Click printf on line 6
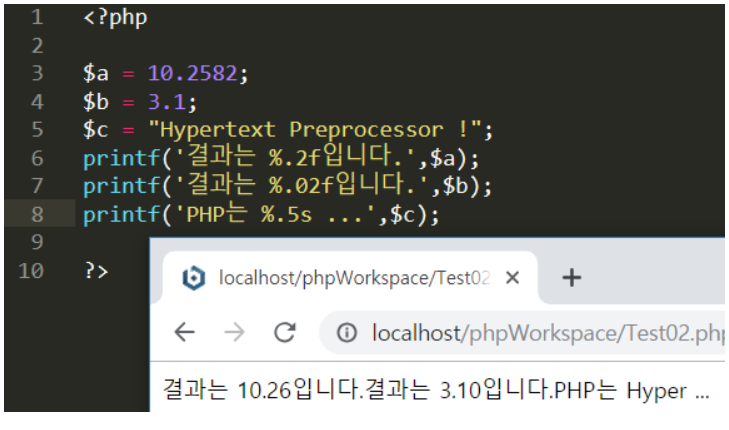 (x=122, y=159)
